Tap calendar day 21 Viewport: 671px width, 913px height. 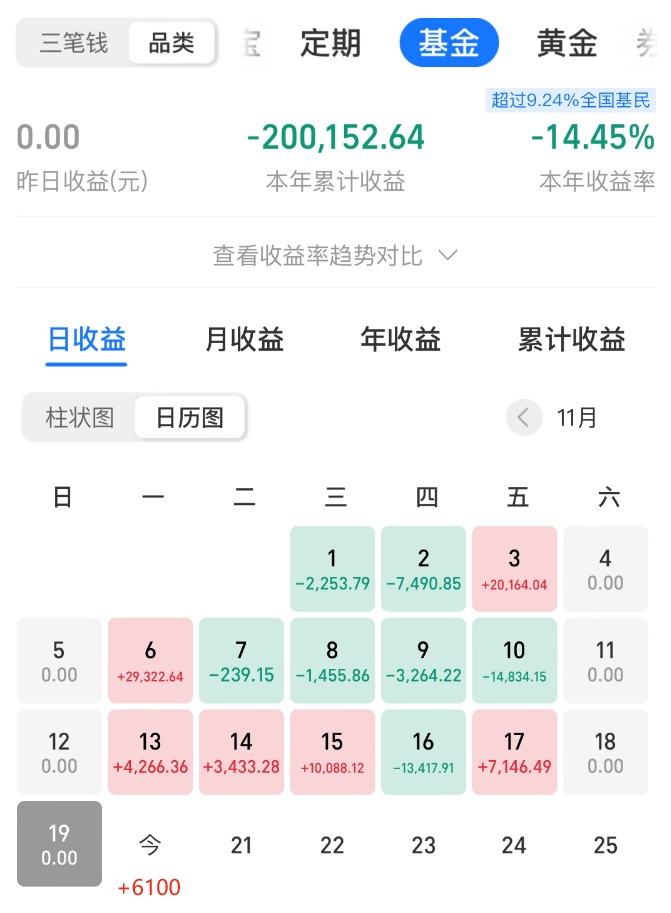tap(242, 845)
